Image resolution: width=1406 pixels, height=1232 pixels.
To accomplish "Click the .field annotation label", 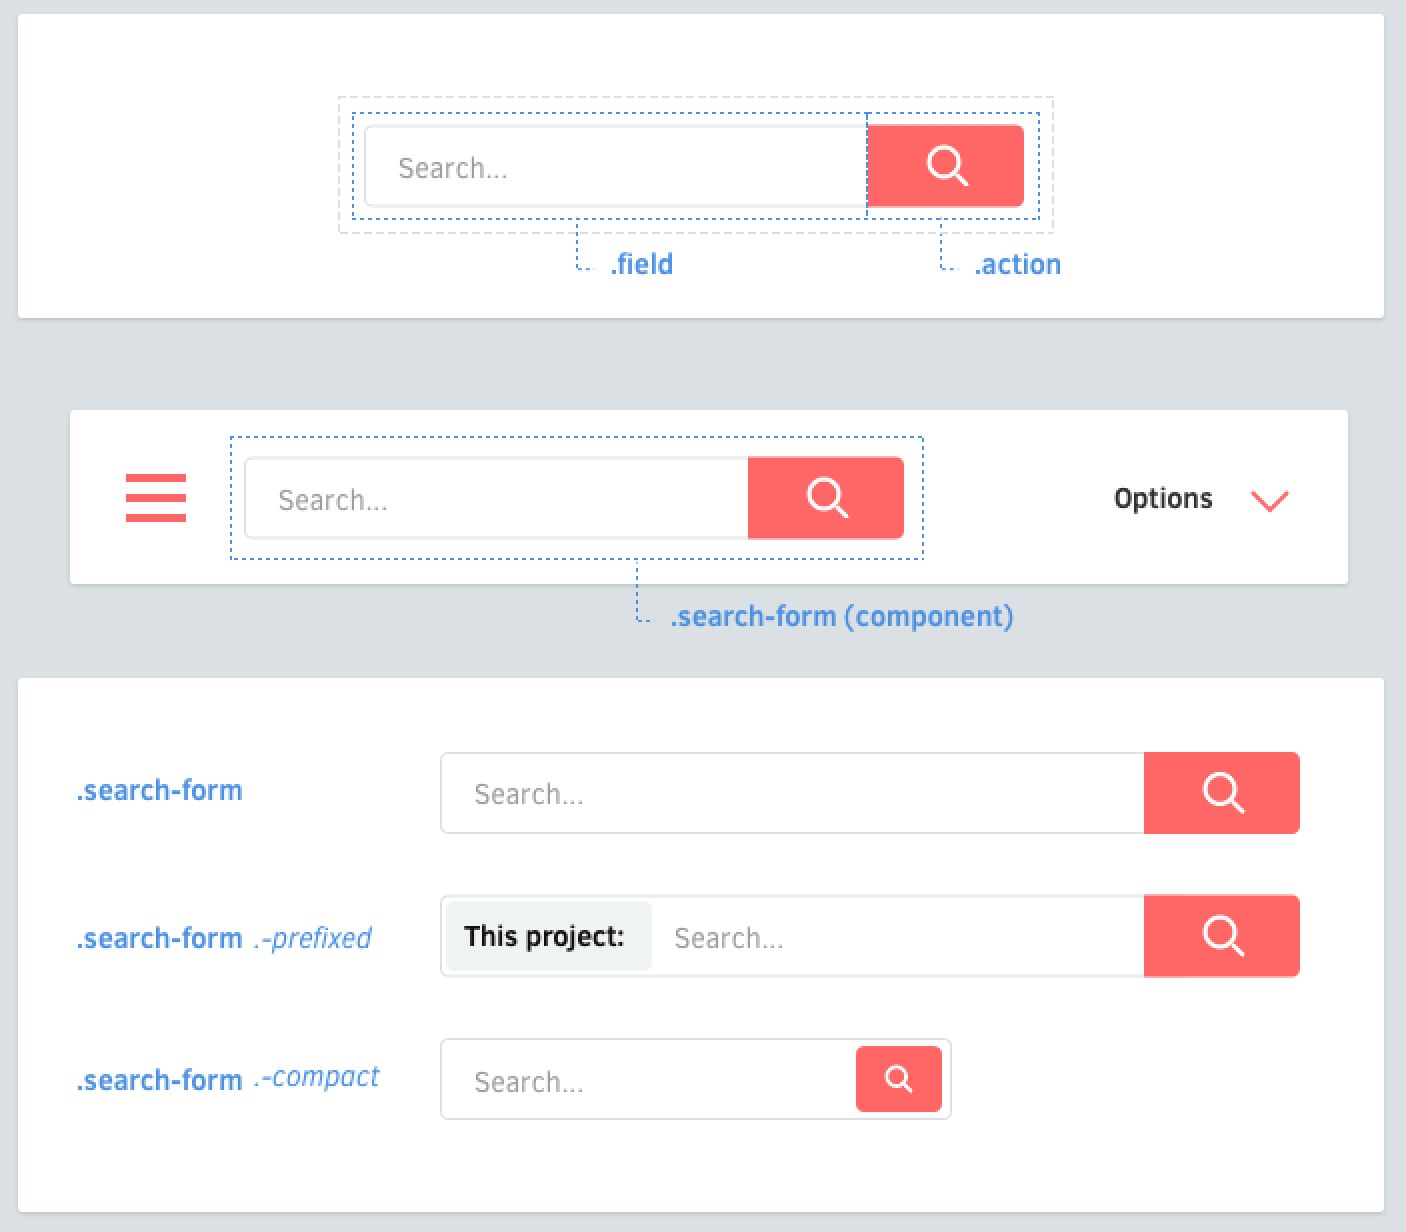I will click(642, 264).
